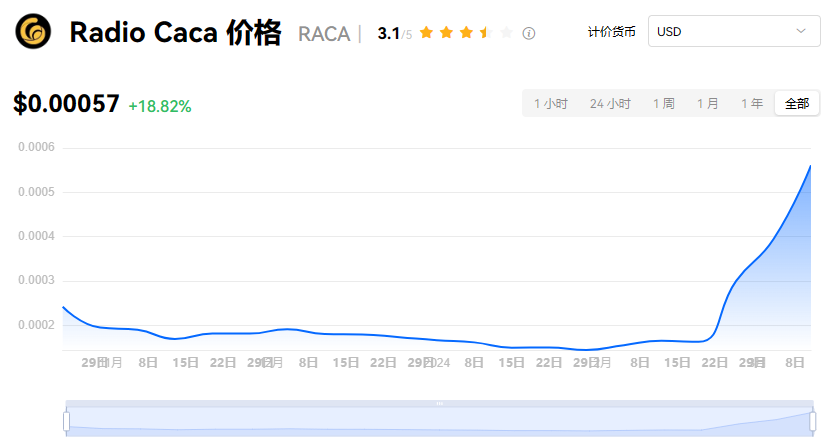Click the mini overview chart area
827x444 pixels.
pyautogui.click(x=439, y=421)
